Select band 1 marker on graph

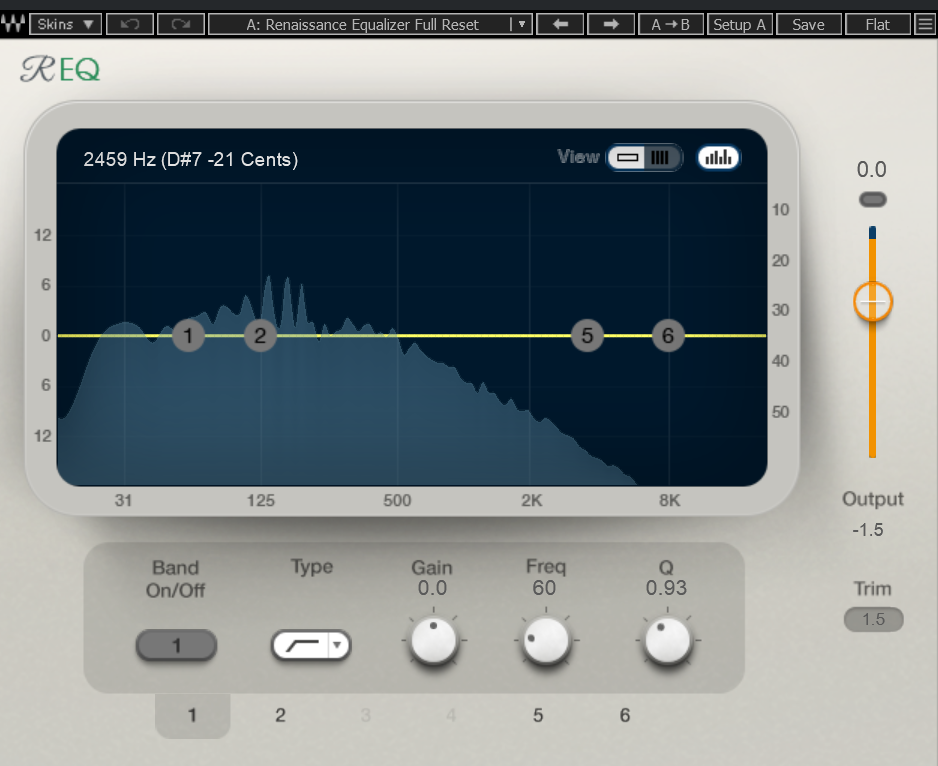[188, 336]
